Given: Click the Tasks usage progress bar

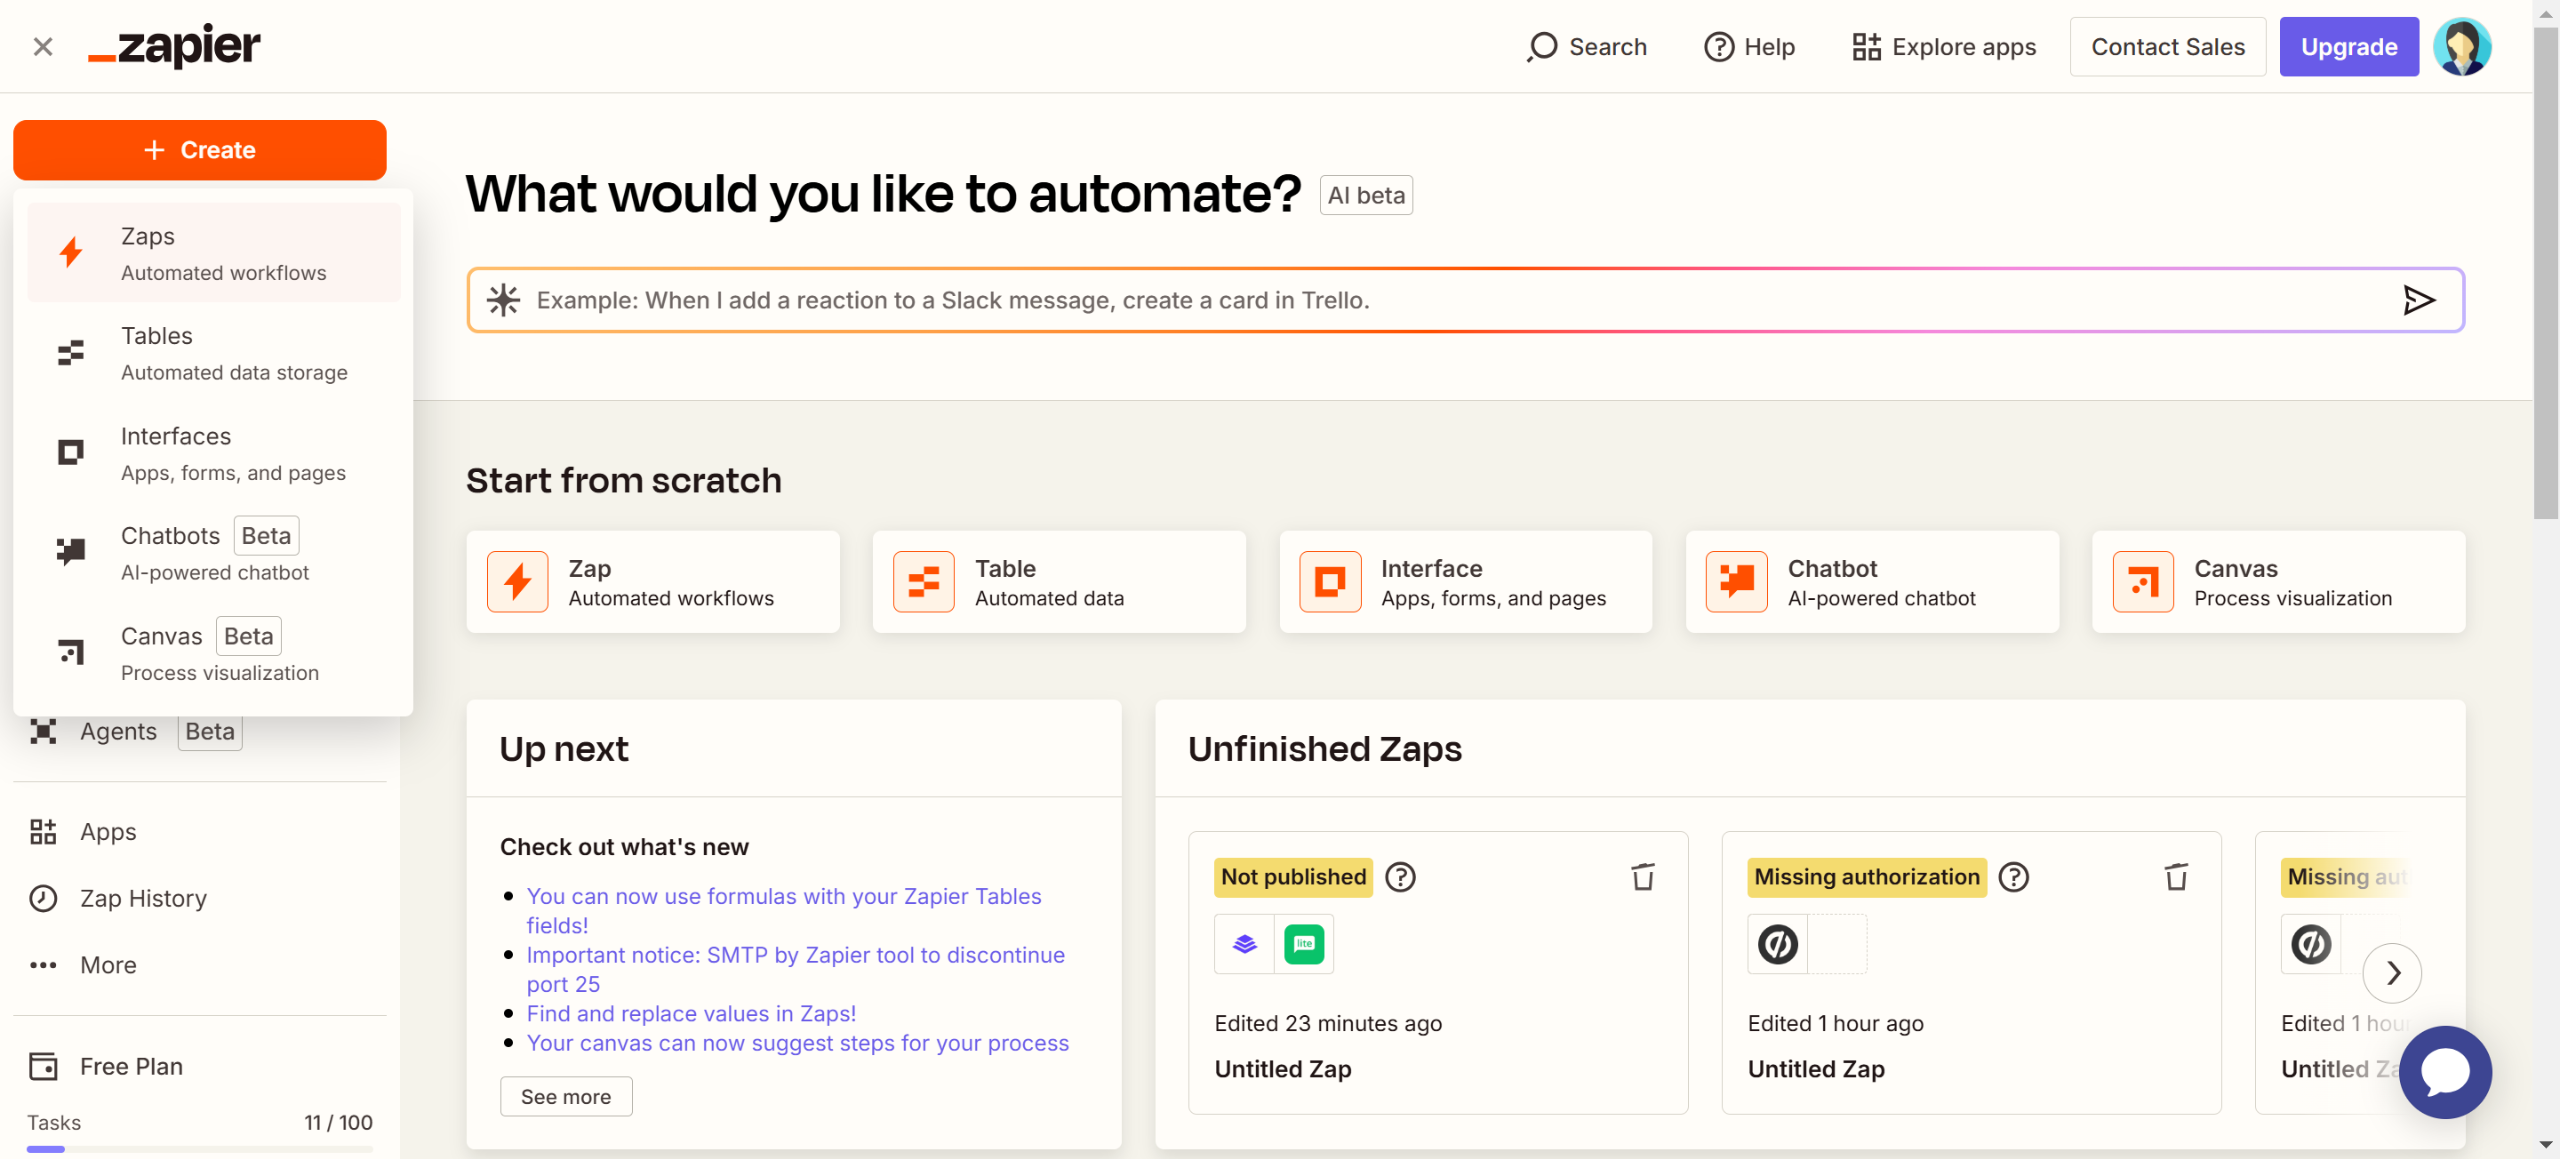Looking at the screenshot, I should click(x=200, y=1149).
